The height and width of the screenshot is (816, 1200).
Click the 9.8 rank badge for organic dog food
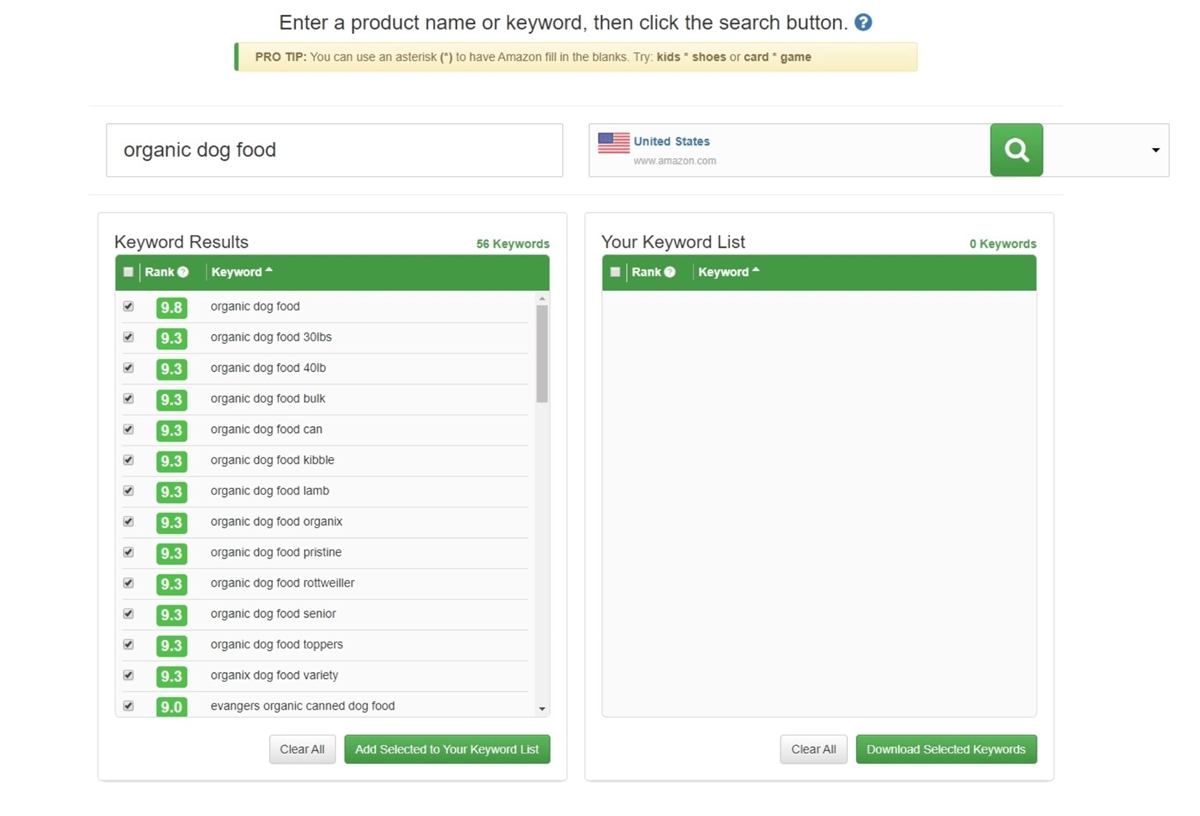coord(171,308)
